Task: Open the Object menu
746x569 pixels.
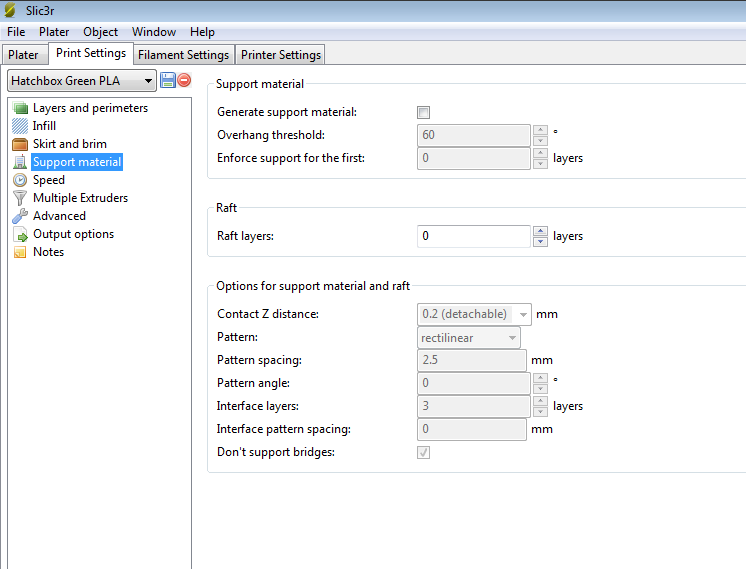Action: click(100, 32)
